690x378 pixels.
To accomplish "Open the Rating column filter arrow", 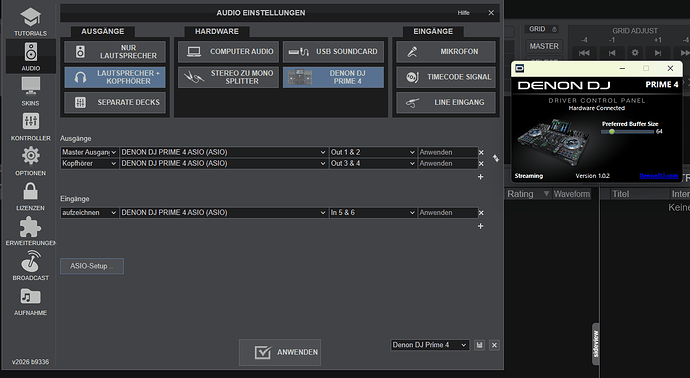I will tap(547, 194).
